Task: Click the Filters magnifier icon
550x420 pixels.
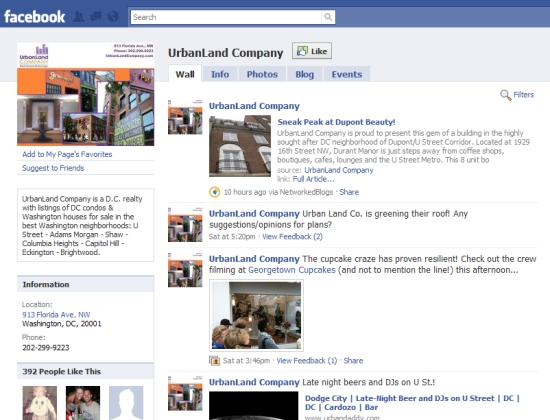Action: coord(505,95)
